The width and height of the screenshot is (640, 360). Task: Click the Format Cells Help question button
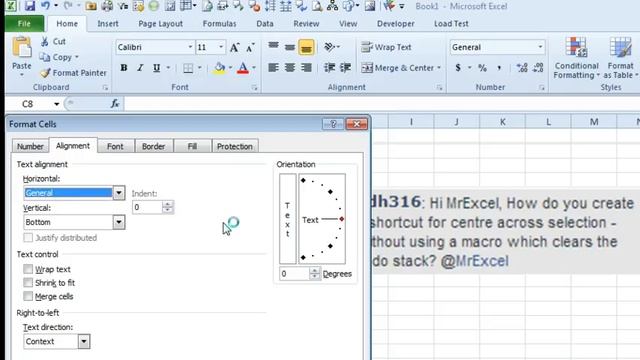[x=333, y=124]
